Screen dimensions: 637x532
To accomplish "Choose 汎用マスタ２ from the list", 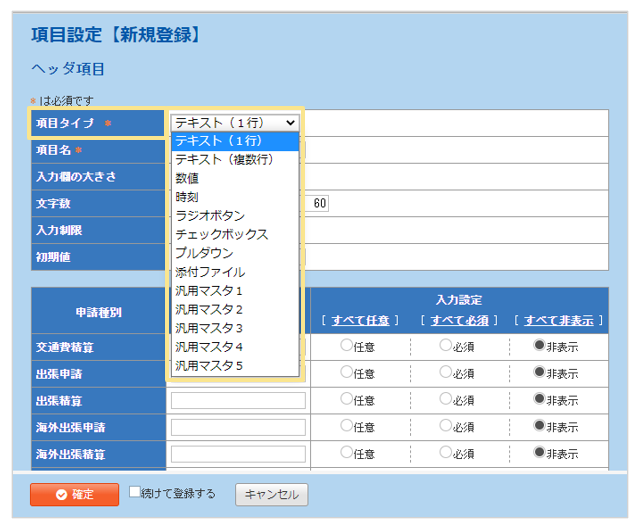I will tap(235, 309).
